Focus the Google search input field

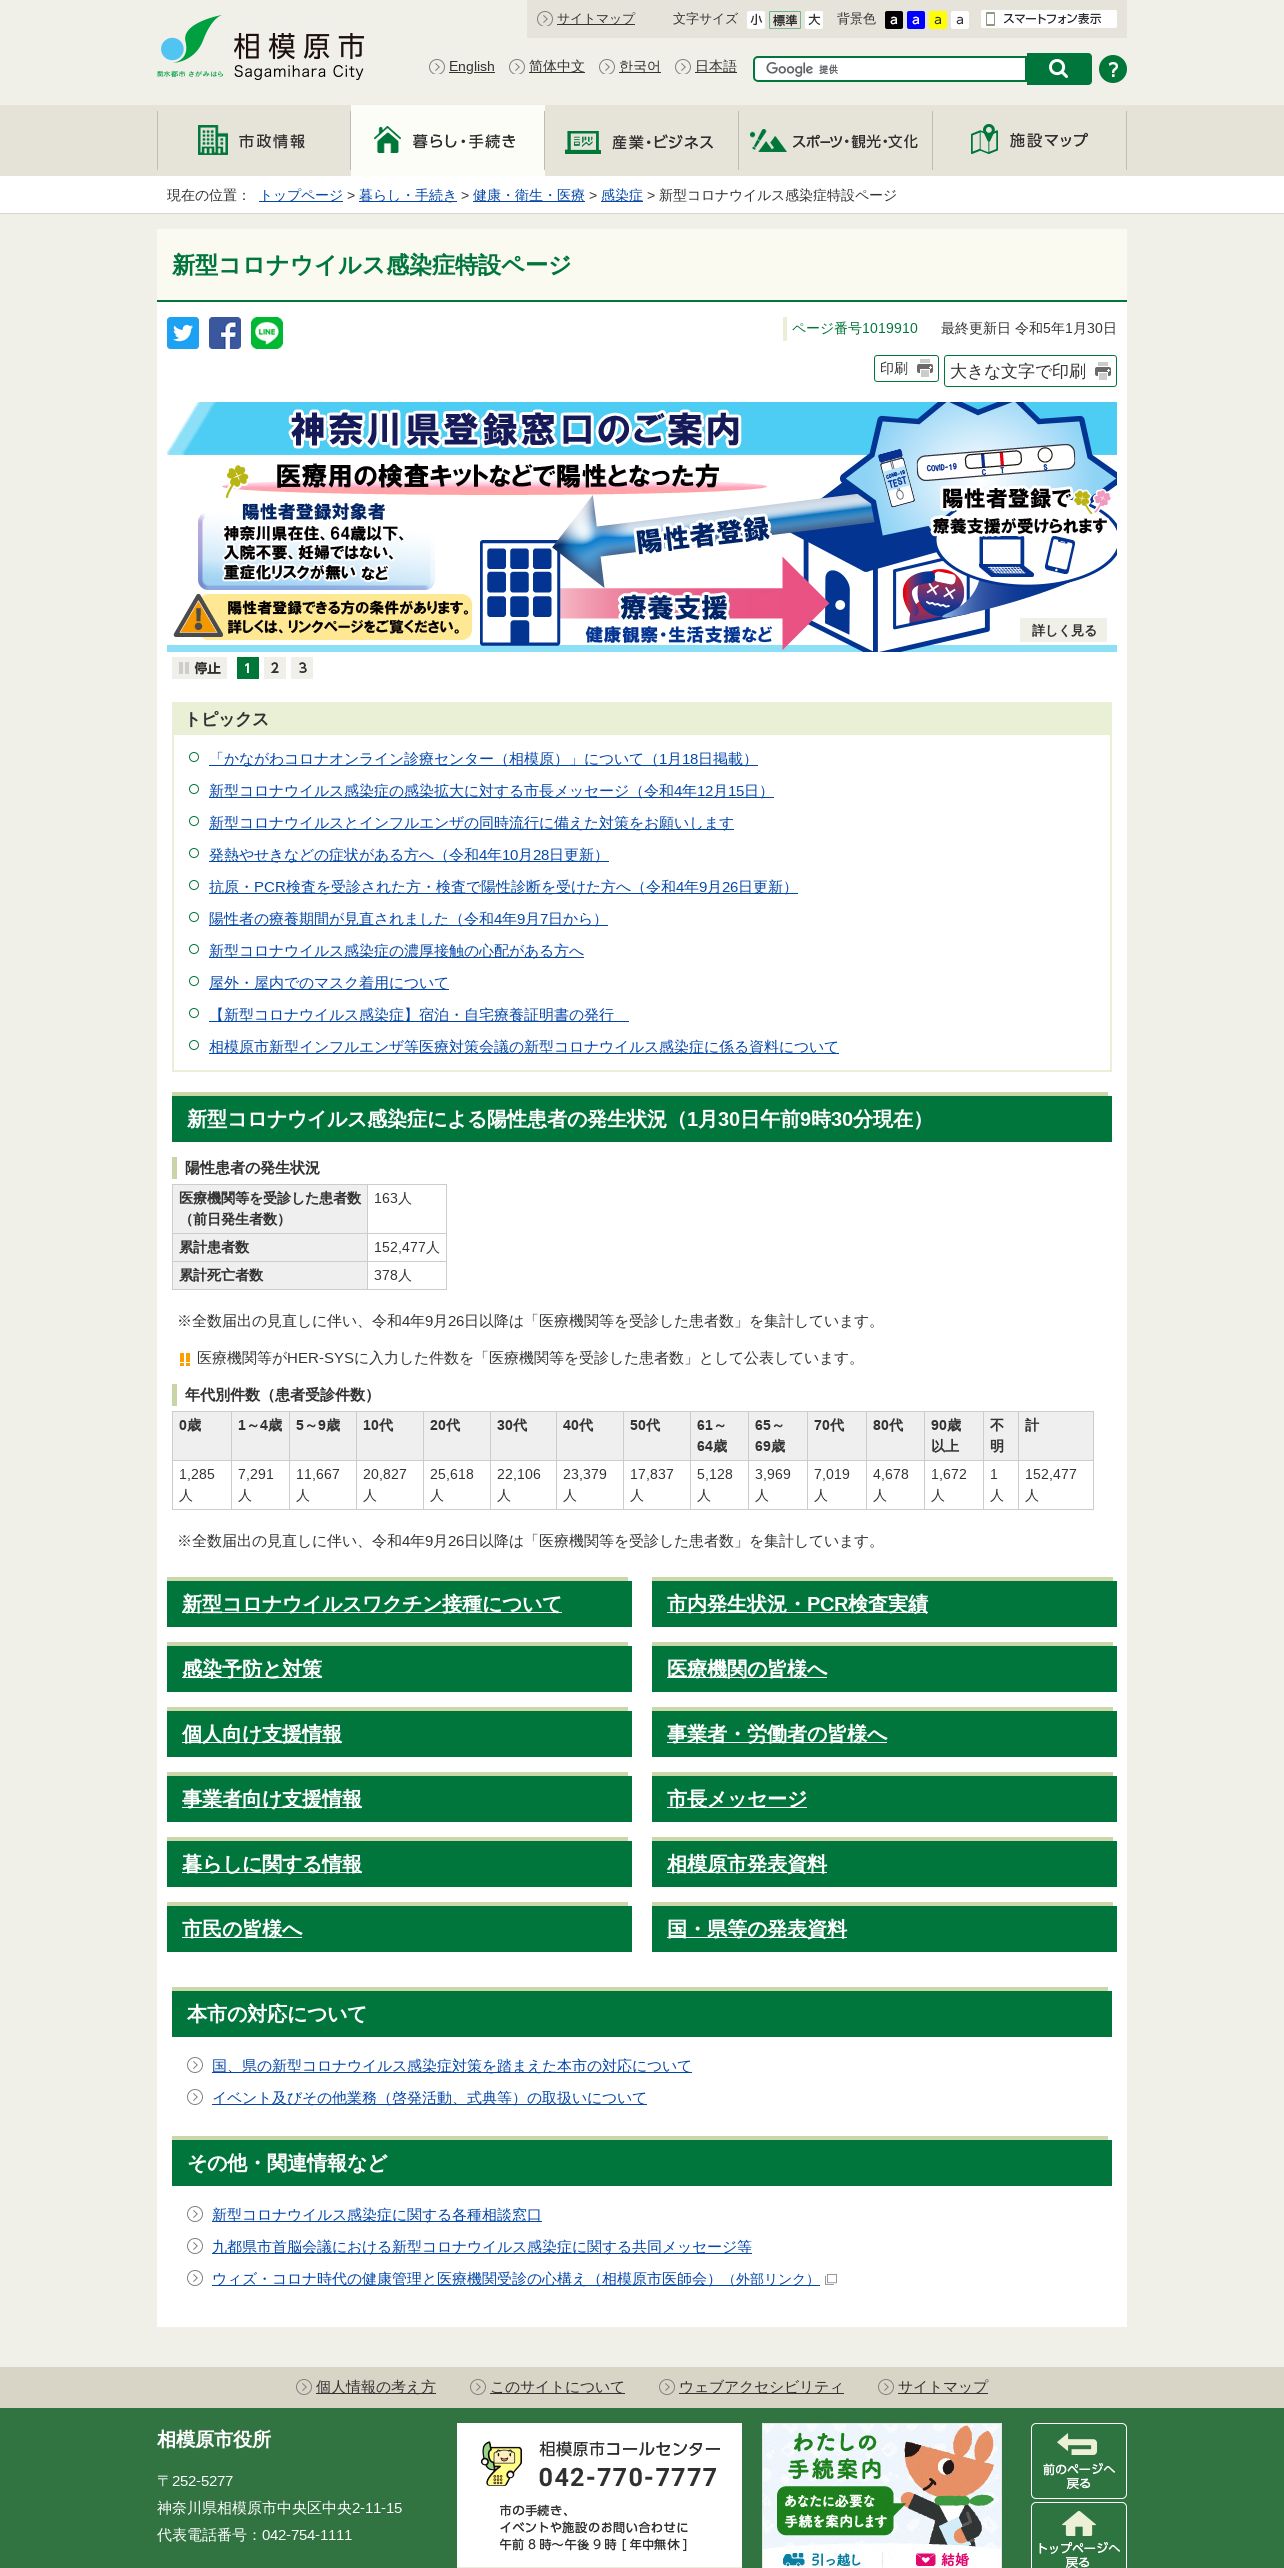(890, 69)
